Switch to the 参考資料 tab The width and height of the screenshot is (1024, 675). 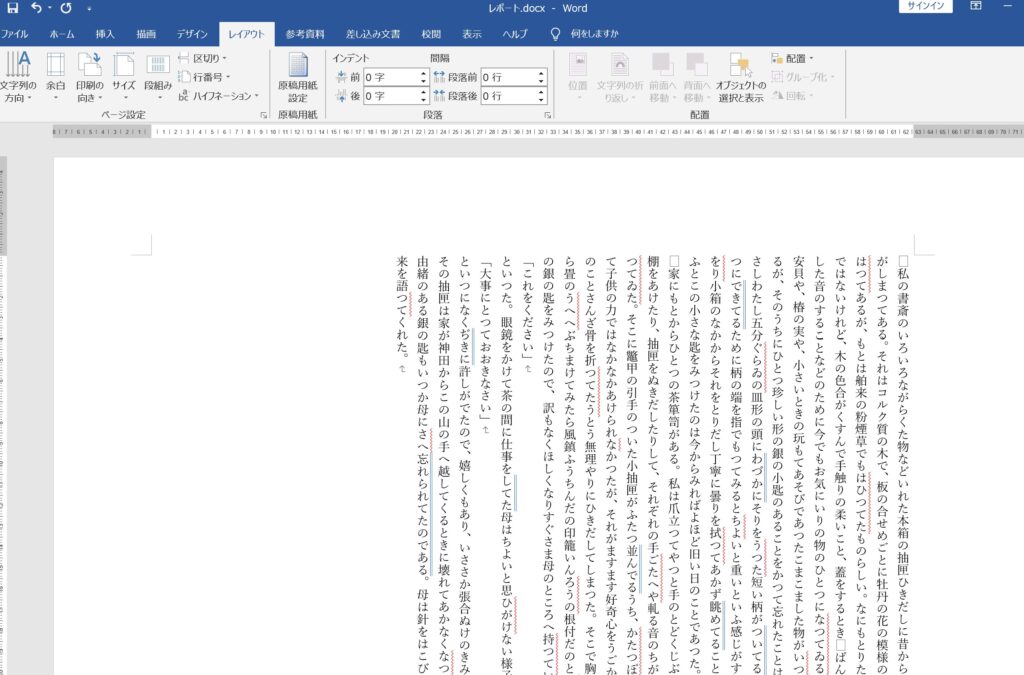(305, 34)
